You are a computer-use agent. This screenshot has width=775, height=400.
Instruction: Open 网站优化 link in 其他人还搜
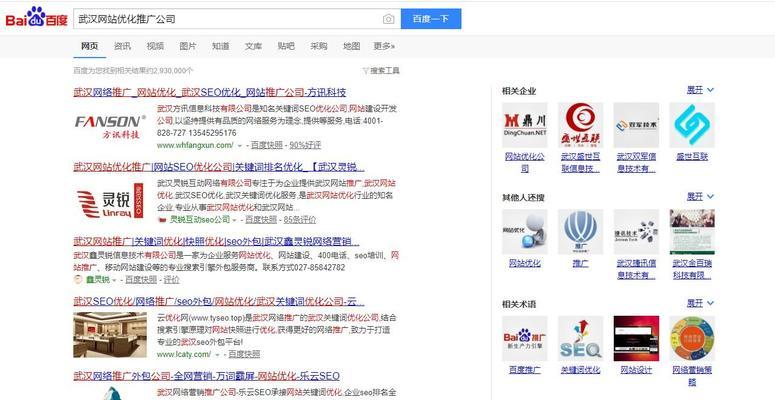[x=525, y=263]
